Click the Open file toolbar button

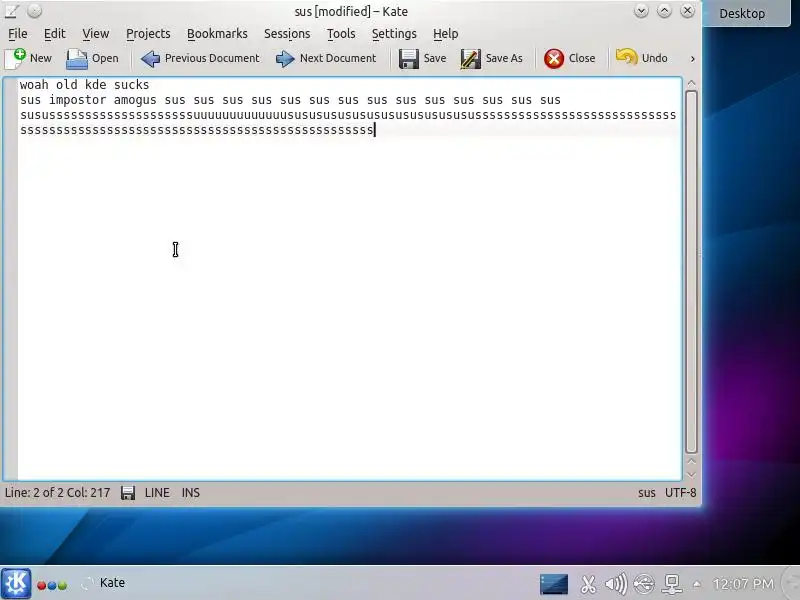(x=92, y=58)
